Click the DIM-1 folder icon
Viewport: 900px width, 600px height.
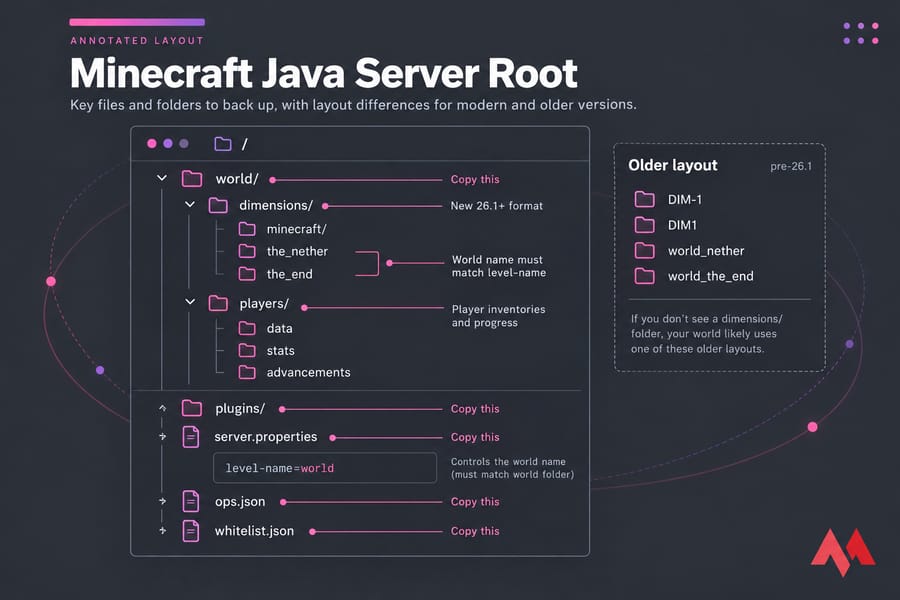[x=645, y=199]
